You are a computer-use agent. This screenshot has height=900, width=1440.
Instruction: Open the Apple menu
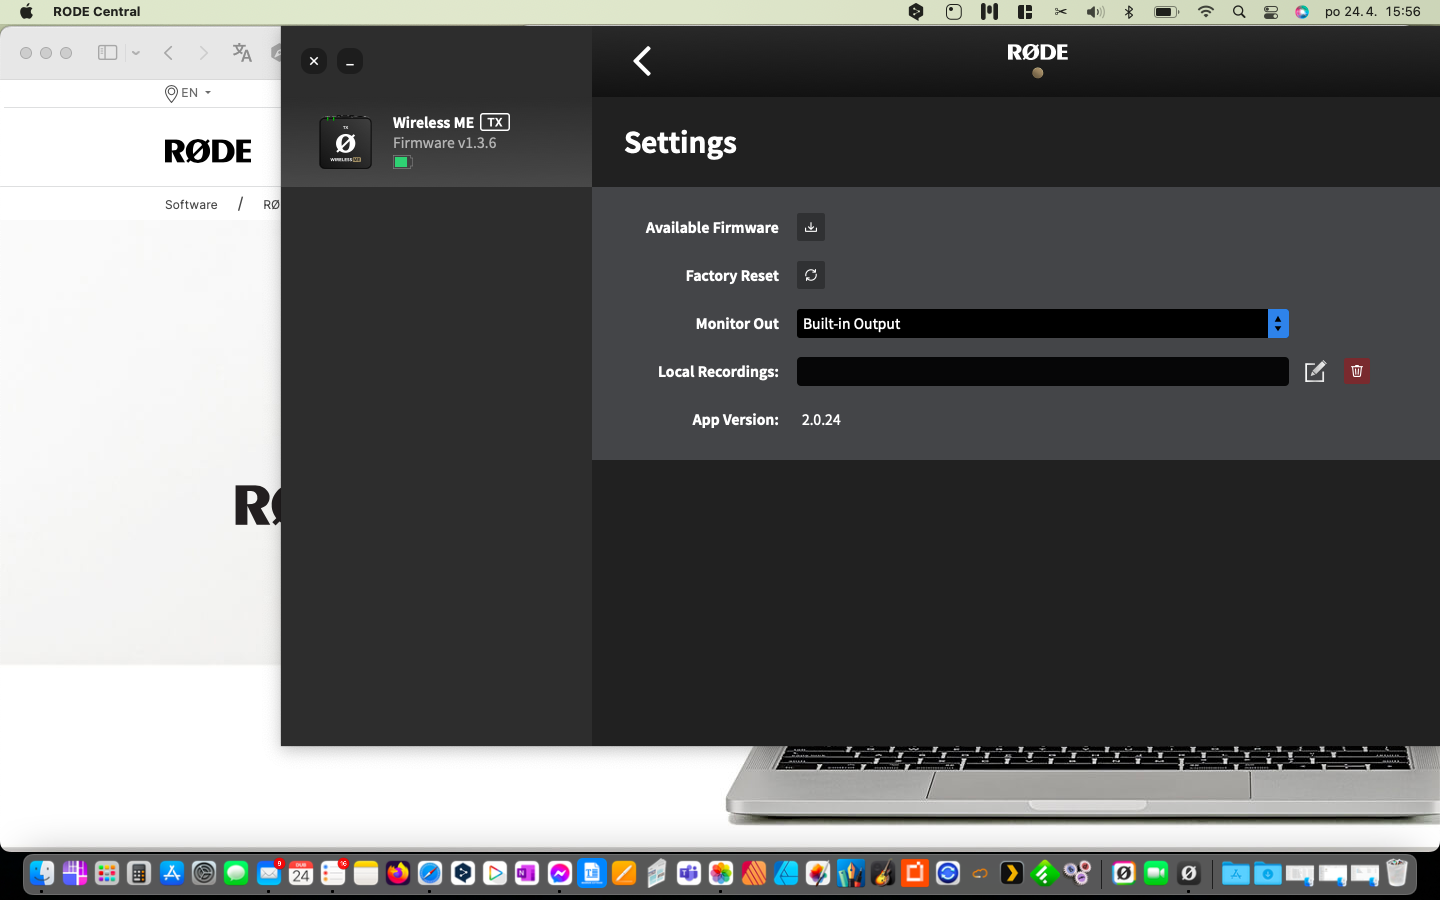[x=26, y=12]
